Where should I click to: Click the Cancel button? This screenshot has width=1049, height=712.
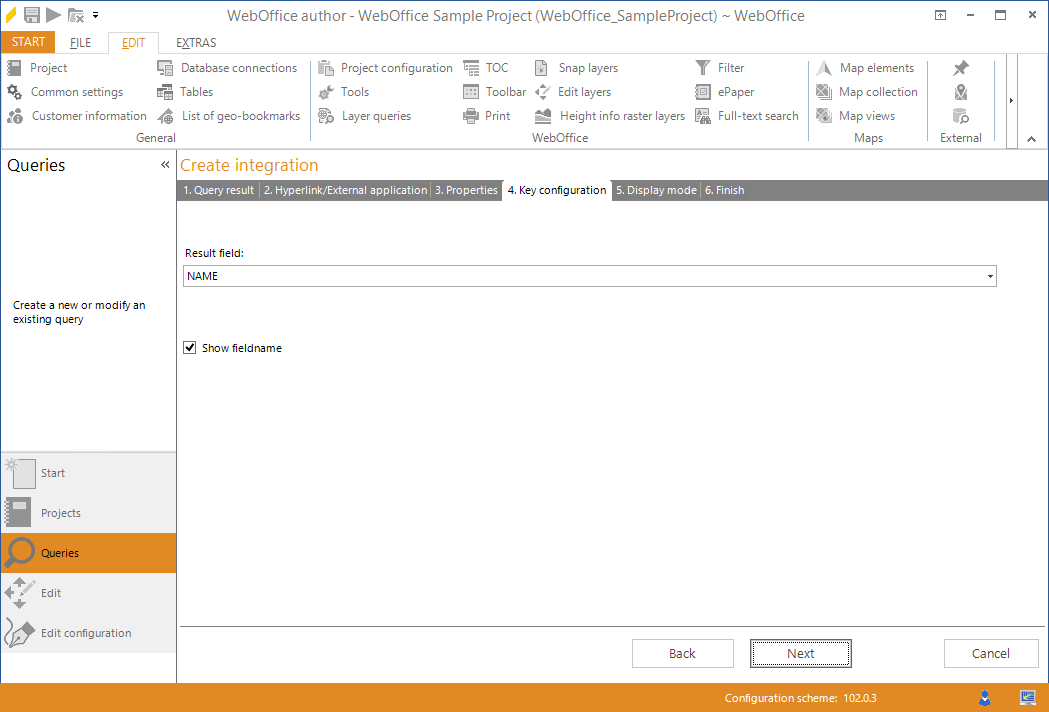[991, 653]
